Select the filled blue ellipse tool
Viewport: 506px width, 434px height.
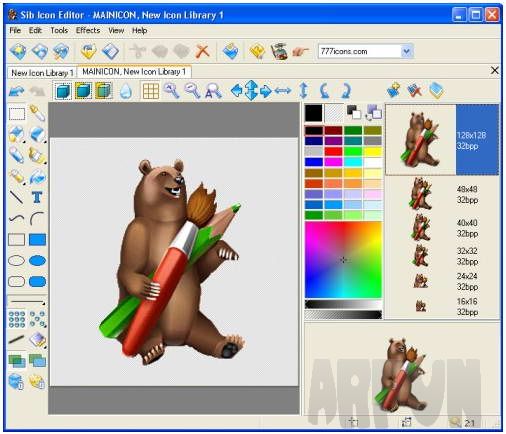[37, 260]
